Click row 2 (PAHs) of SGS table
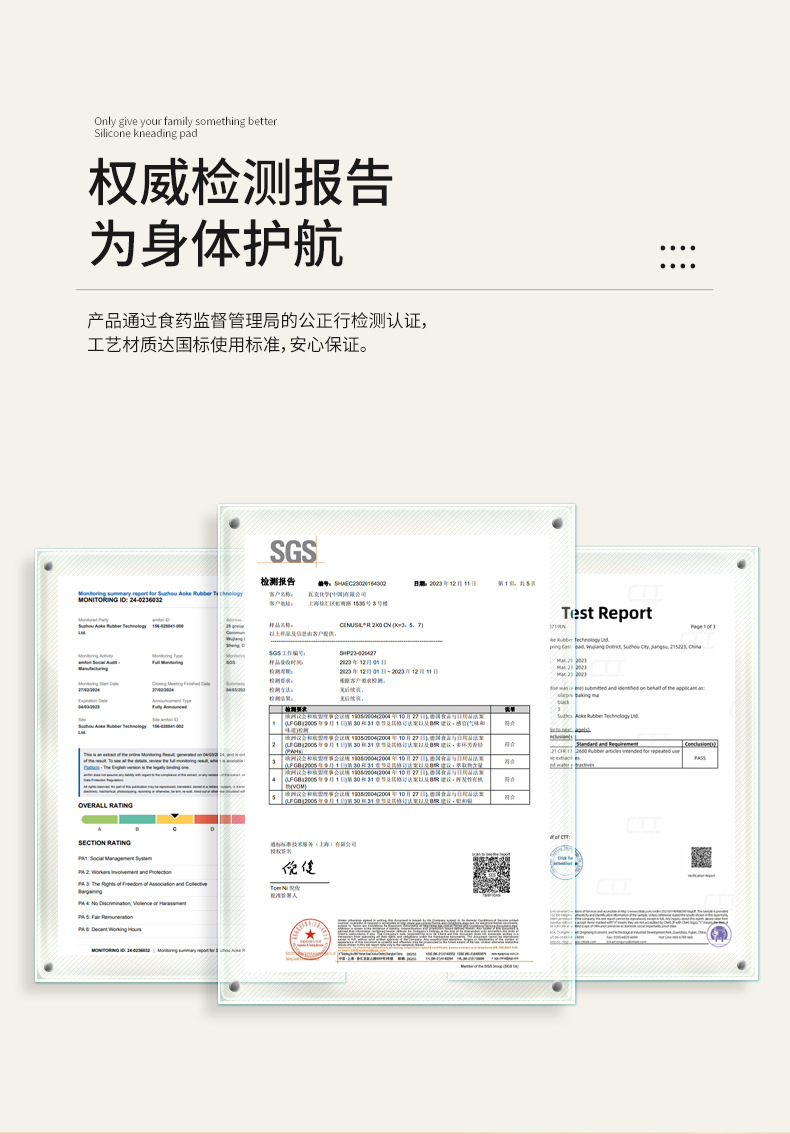 (x=399, y=744)
